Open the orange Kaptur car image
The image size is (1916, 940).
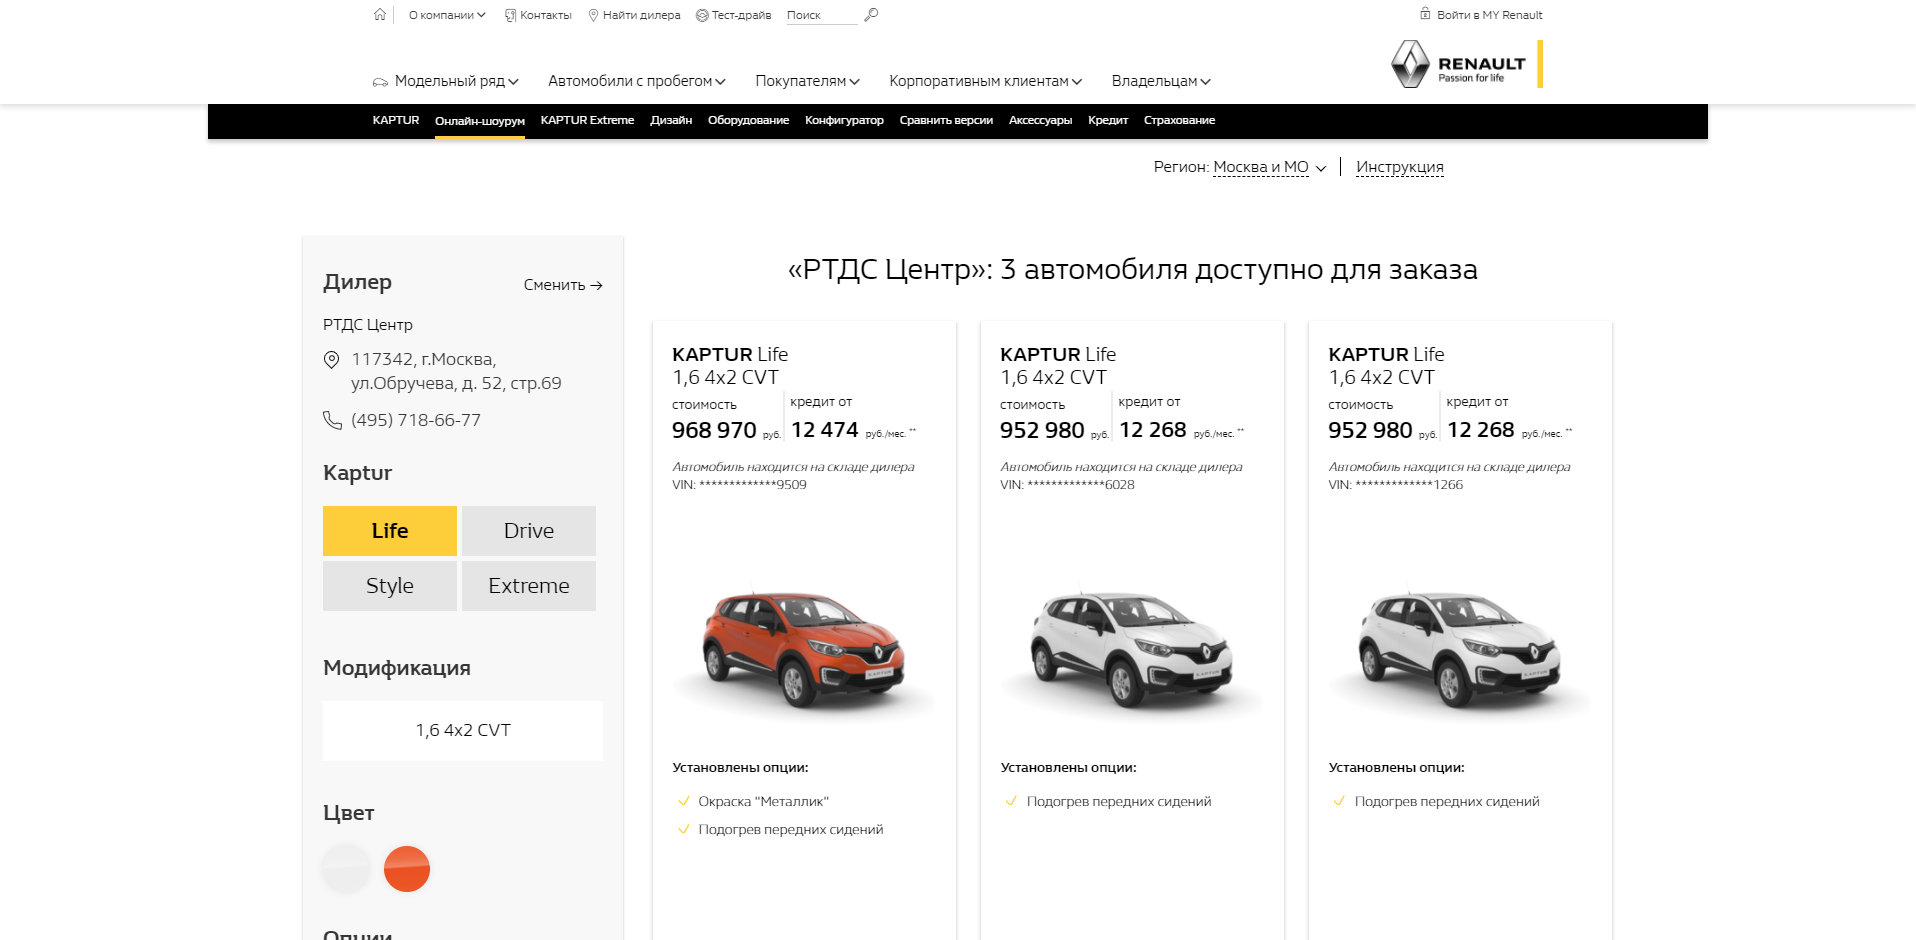tap(803, 650)
